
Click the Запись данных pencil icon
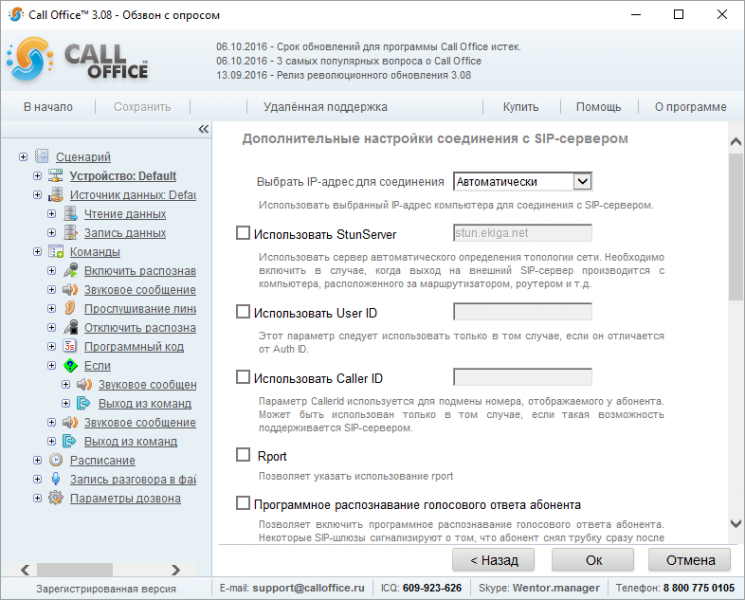[70, 232]
